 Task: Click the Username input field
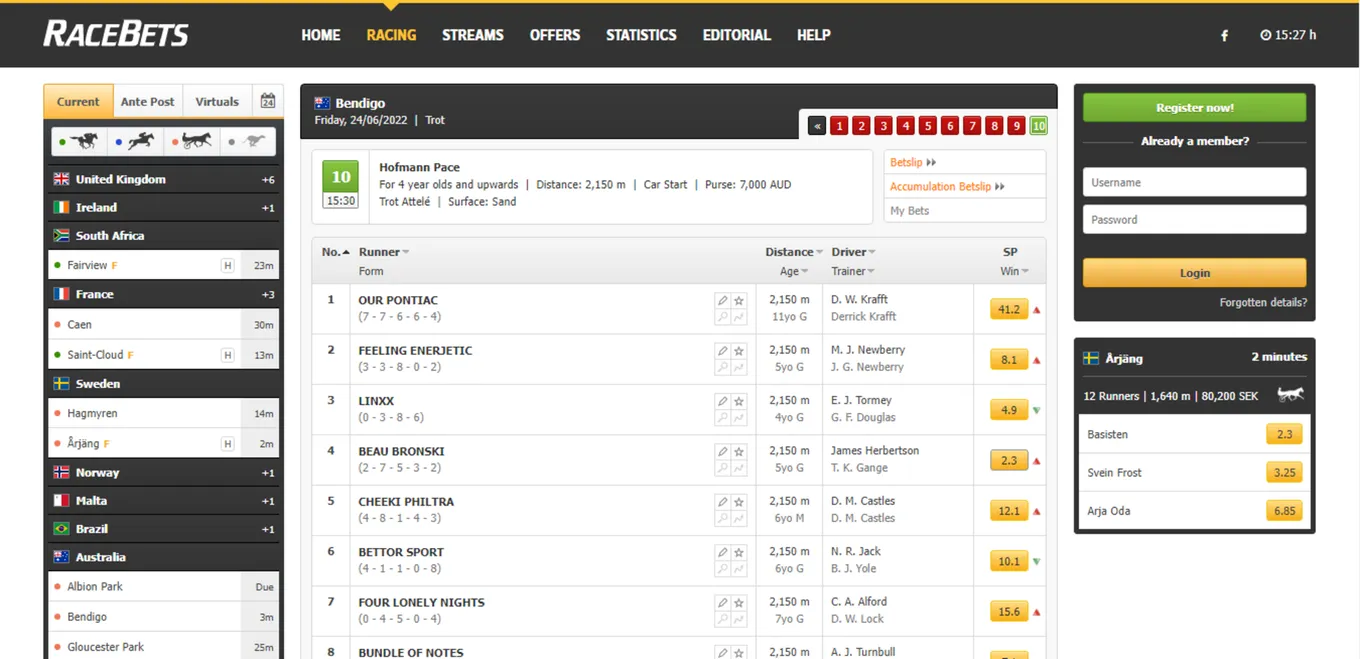1194,182
